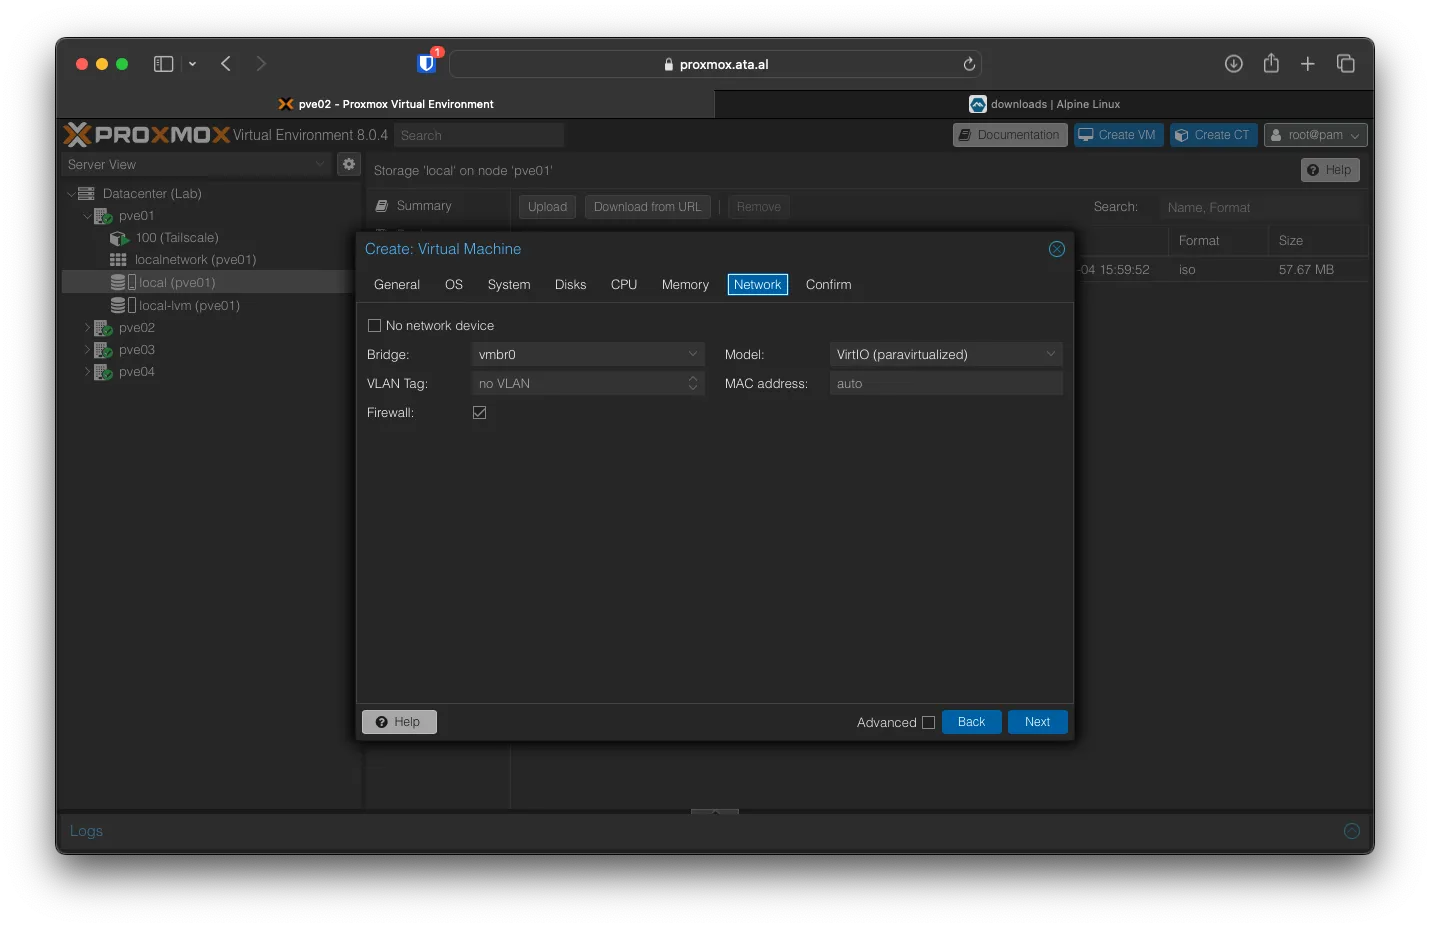Click the Upload button
The image size is (1430, 928).
coord(547,207)
